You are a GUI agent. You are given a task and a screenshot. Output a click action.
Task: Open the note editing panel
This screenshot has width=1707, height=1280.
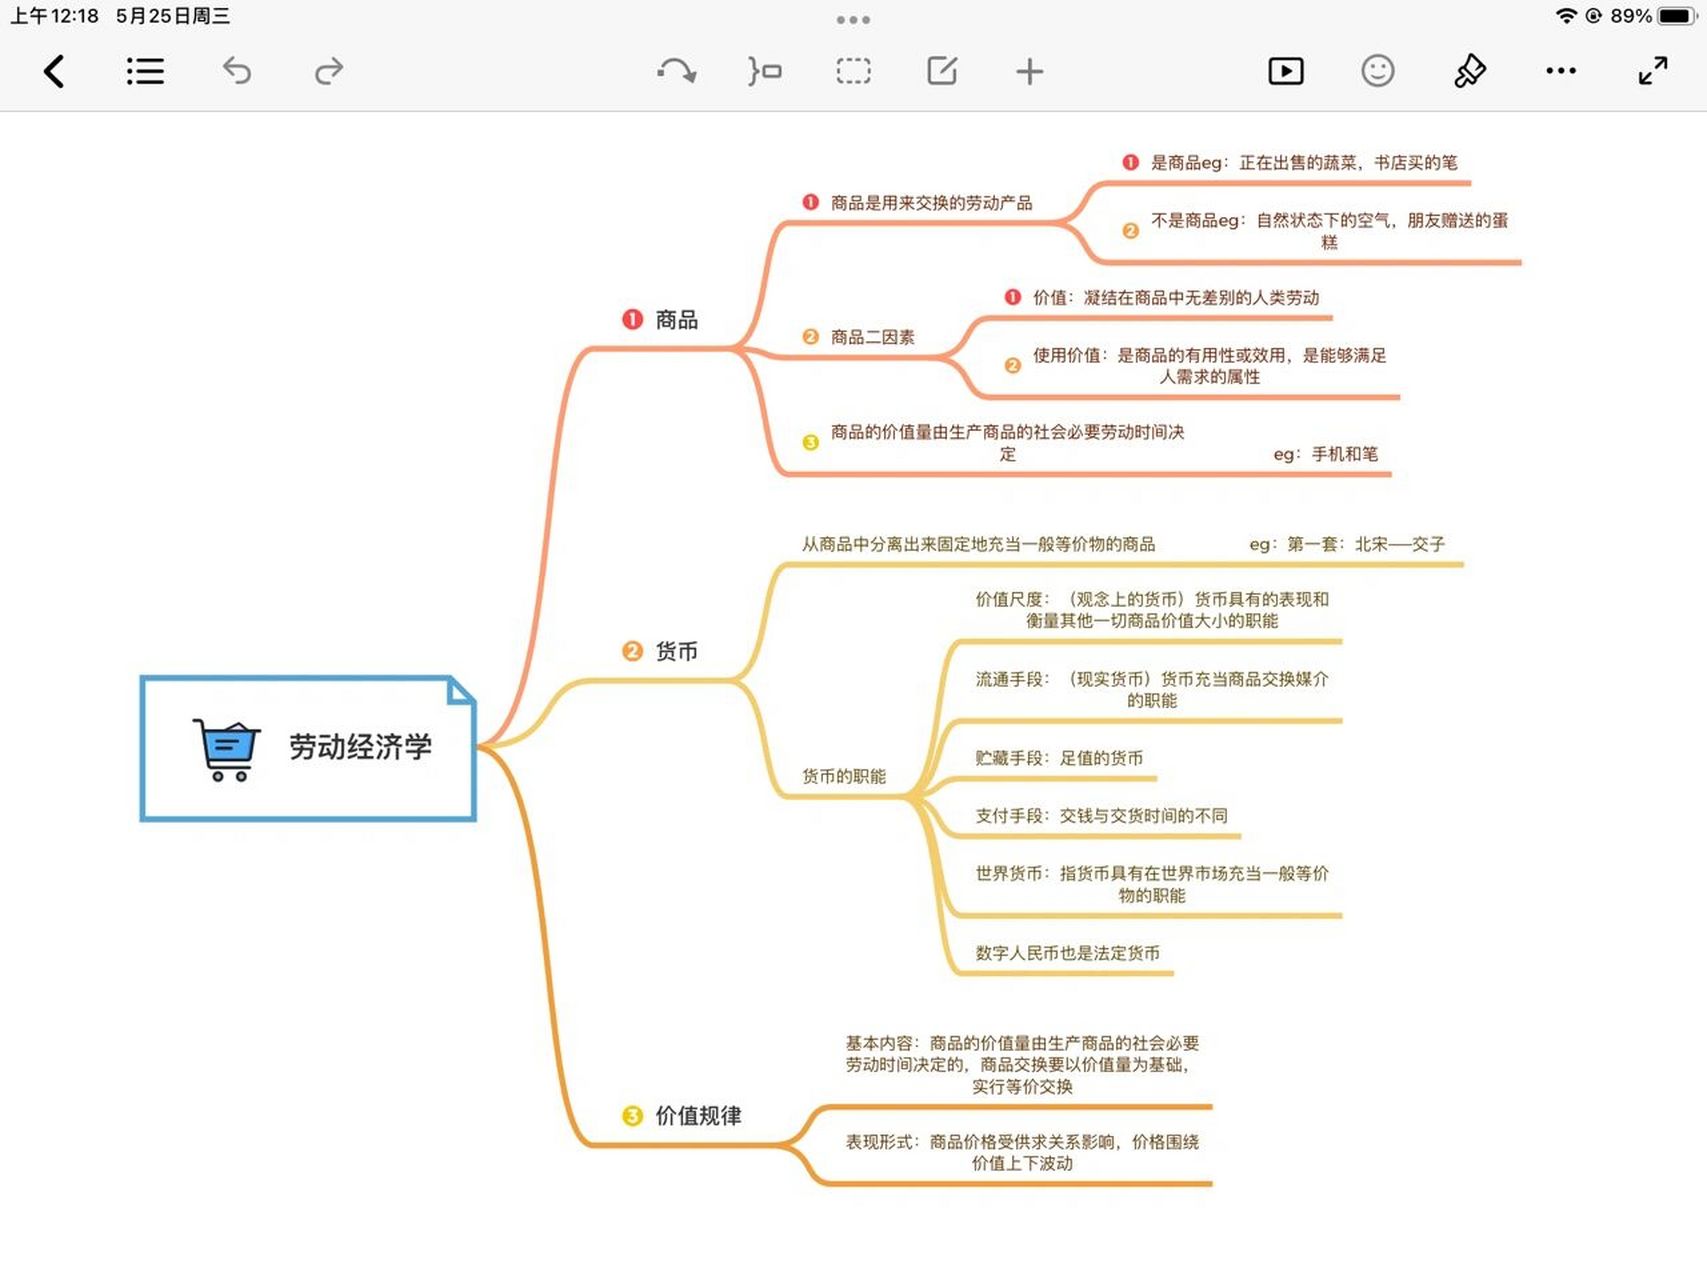(941, 71)
